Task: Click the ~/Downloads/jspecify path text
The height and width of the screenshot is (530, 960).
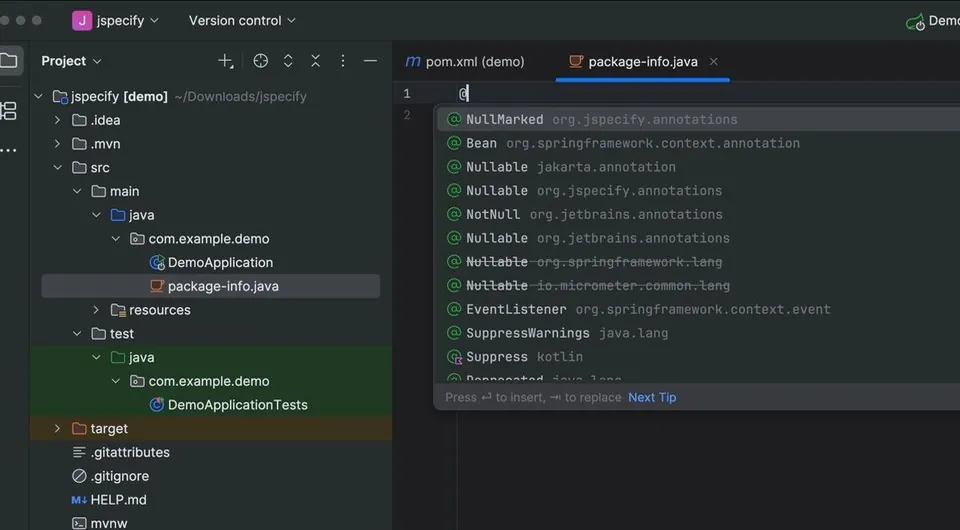Action: [x=241, y=97]
